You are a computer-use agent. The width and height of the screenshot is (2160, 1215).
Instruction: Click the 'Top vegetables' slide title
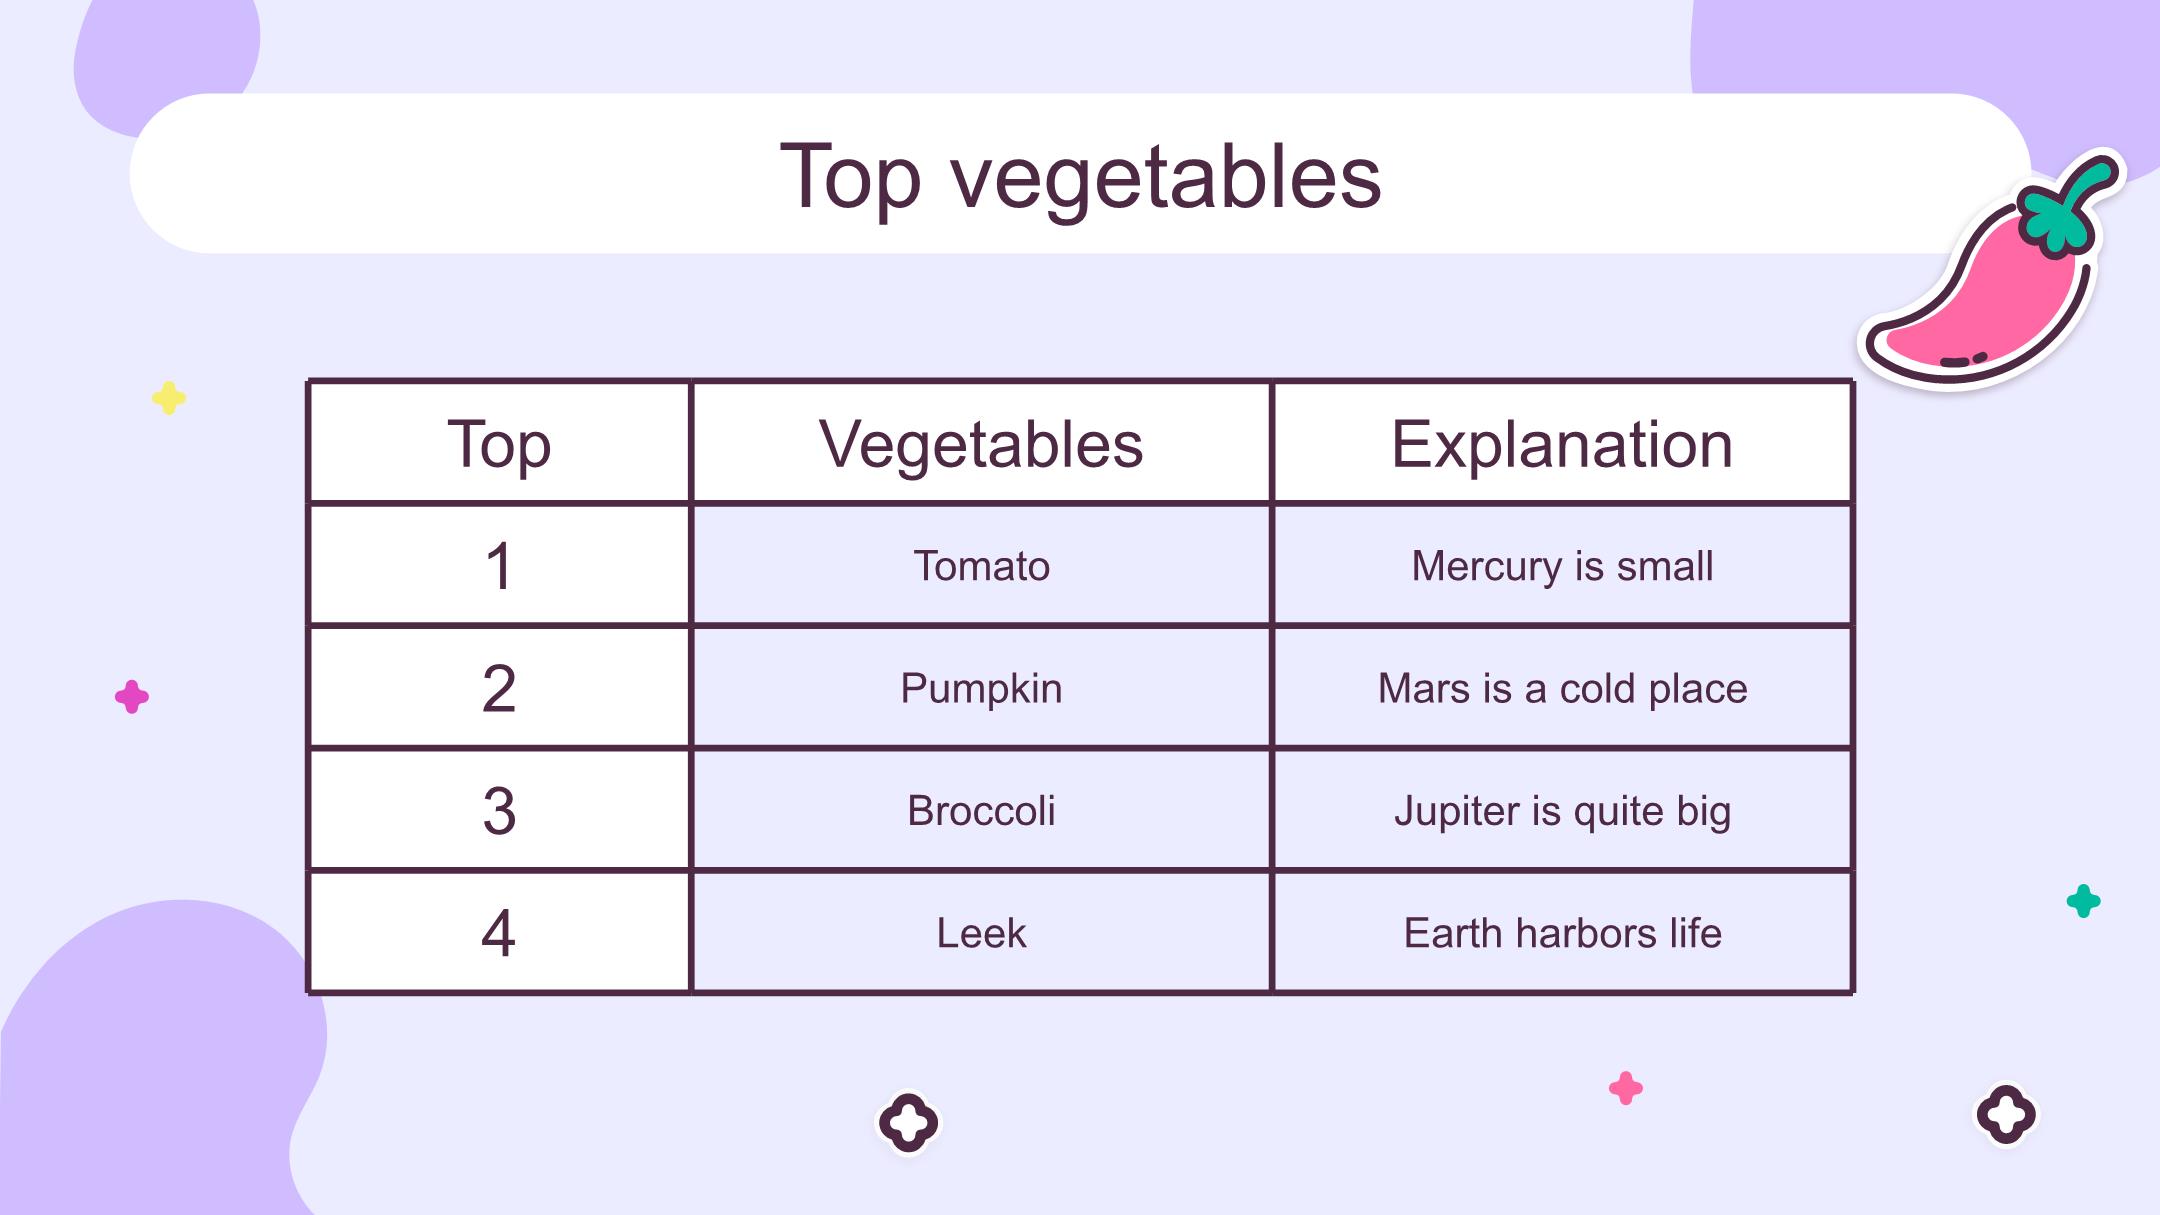pos(1080,176)
